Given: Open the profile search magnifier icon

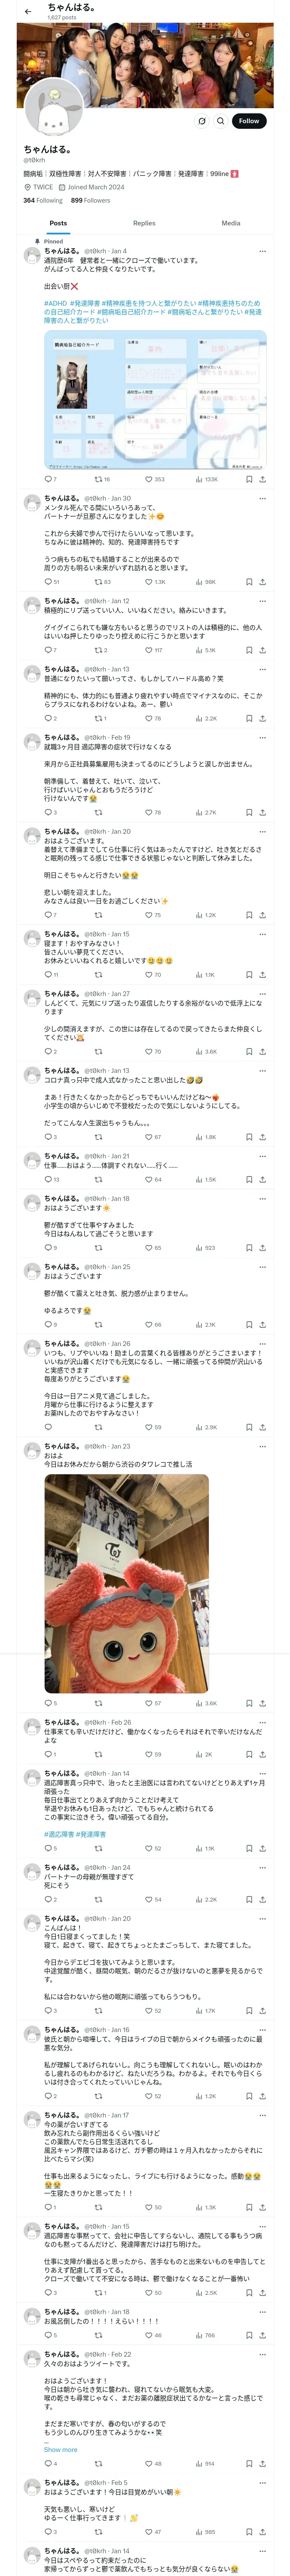Looking at the screenshot, I should pyautogui.click(x=221, y=121).
